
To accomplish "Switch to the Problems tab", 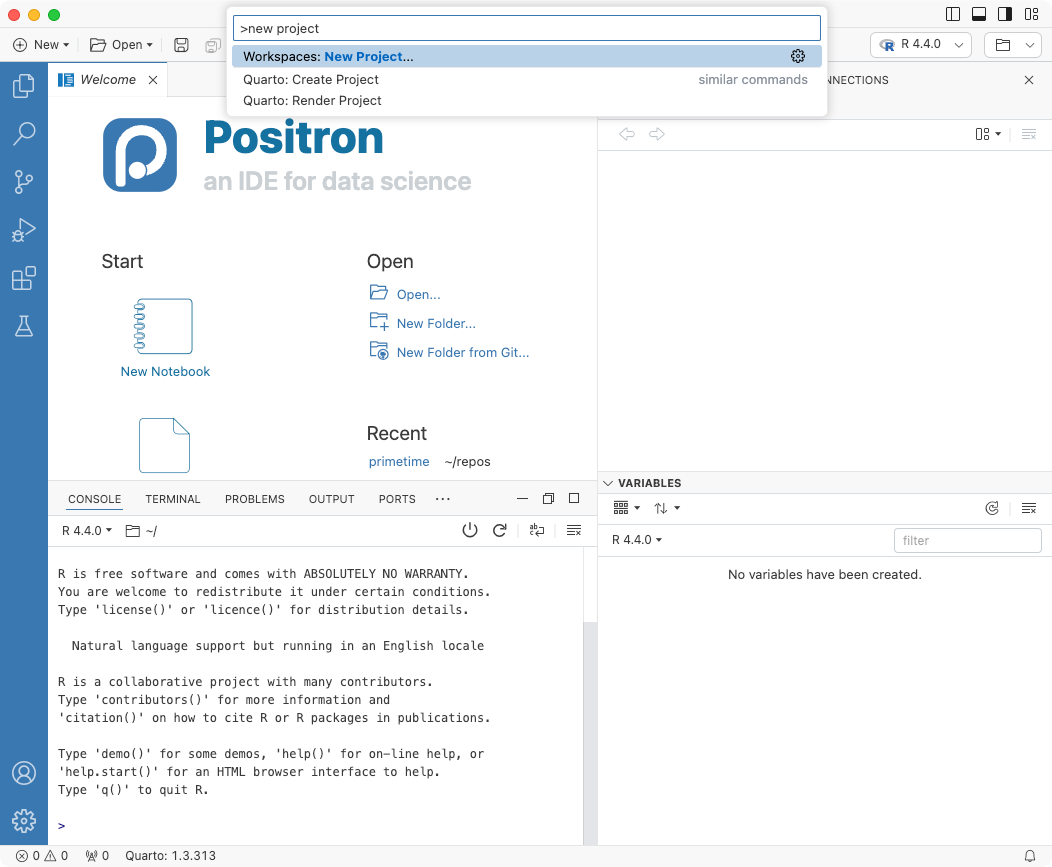I will 254,498.
